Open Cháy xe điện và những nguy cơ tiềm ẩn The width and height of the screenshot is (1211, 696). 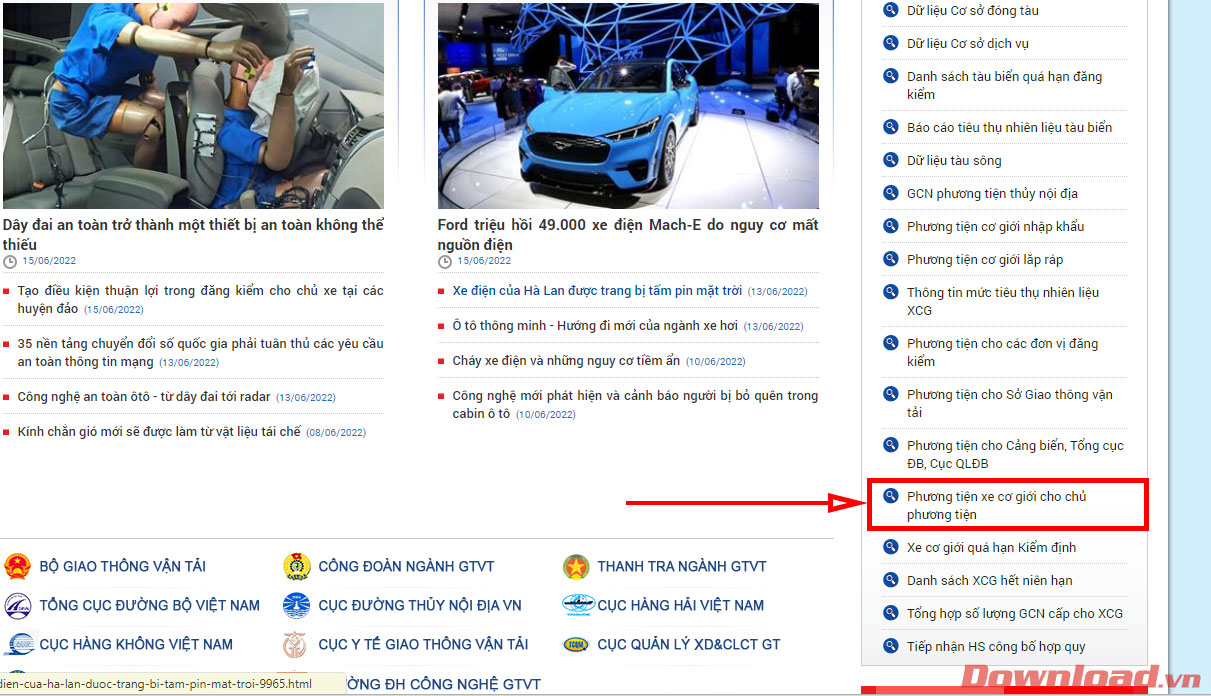coord(565,360)
